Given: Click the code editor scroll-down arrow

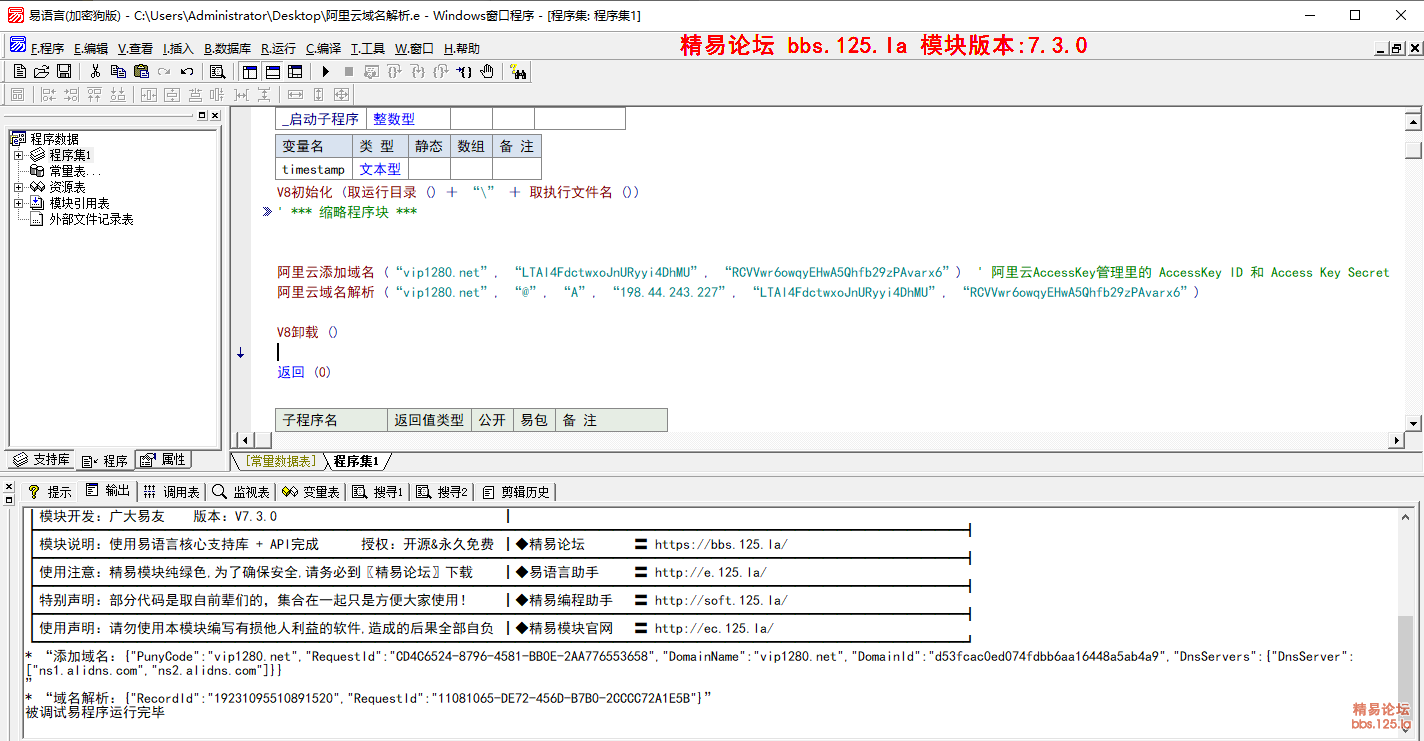Looking at the screenshot, I should pos(1413,422).
